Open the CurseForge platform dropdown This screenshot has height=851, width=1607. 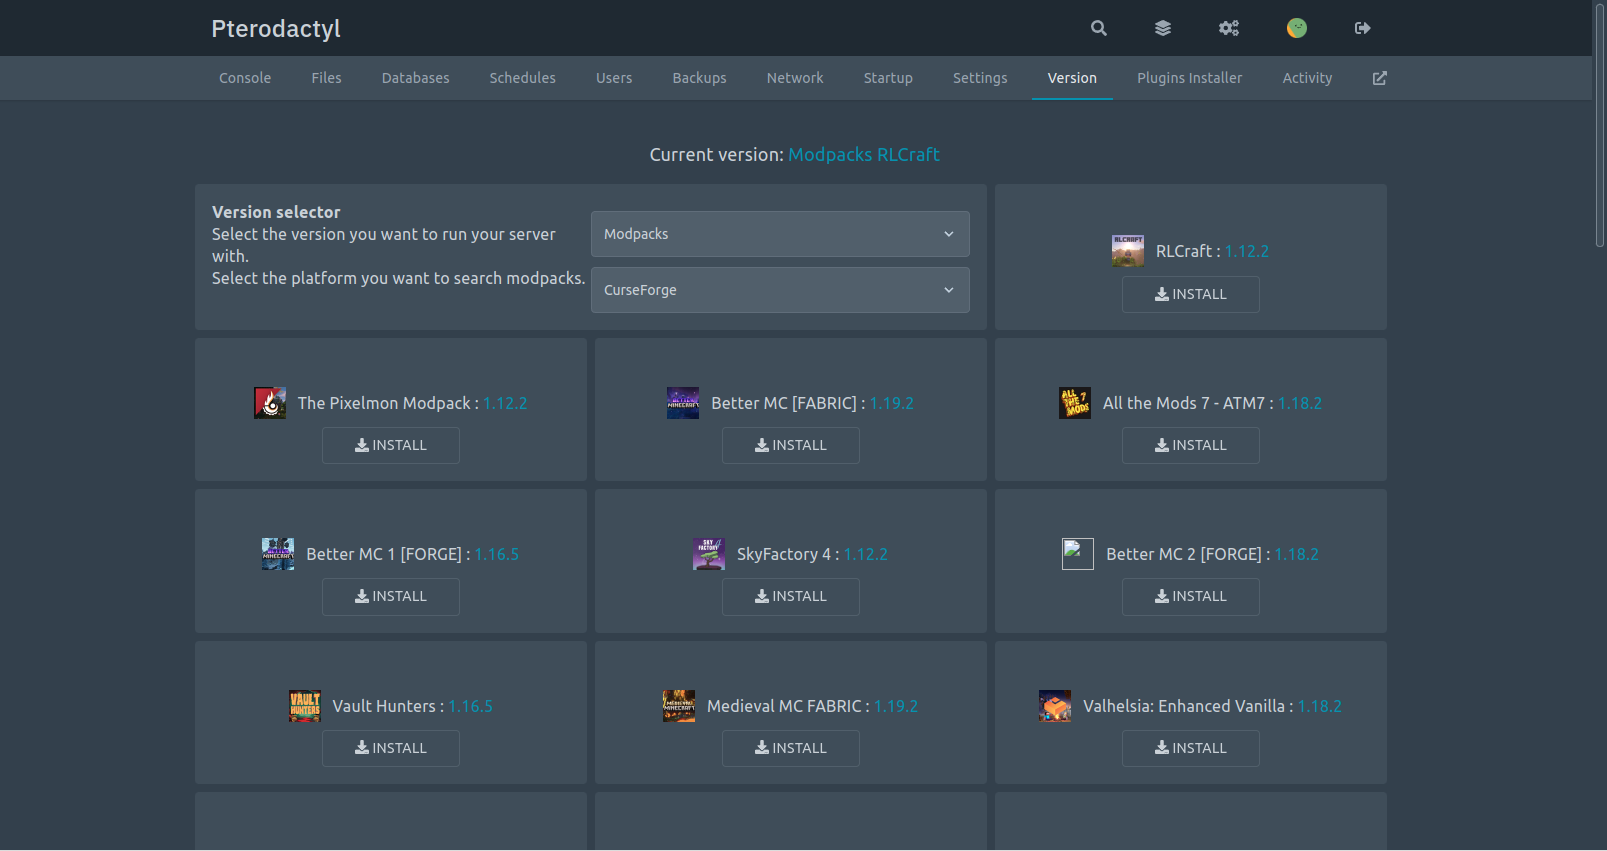point(780,290)
